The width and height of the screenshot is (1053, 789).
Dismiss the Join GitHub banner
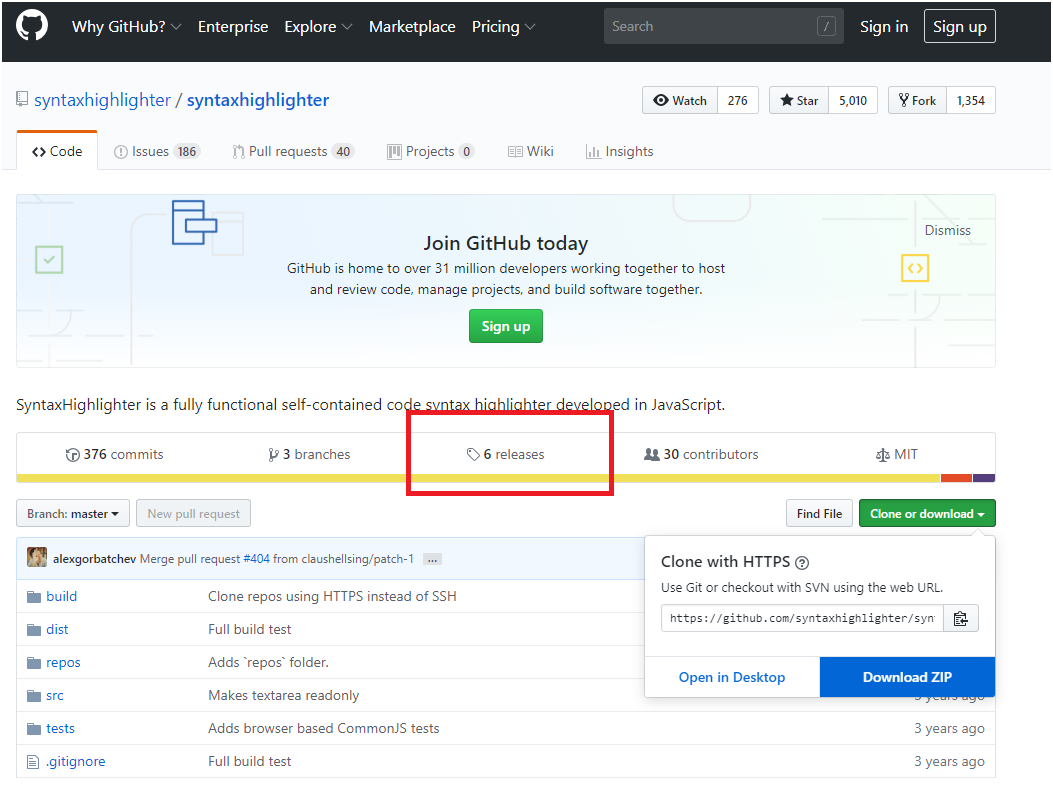(x=948, y=230)
